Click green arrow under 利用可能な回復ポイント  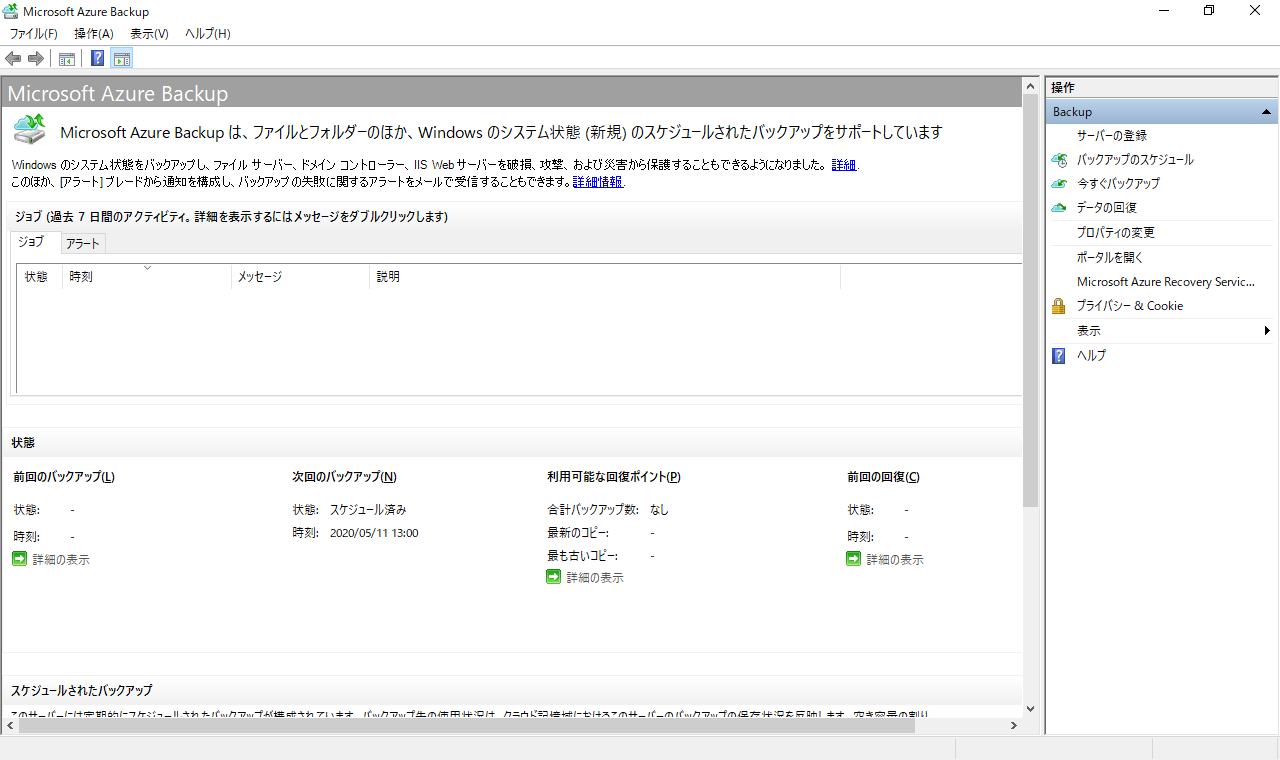pos(554,577)
